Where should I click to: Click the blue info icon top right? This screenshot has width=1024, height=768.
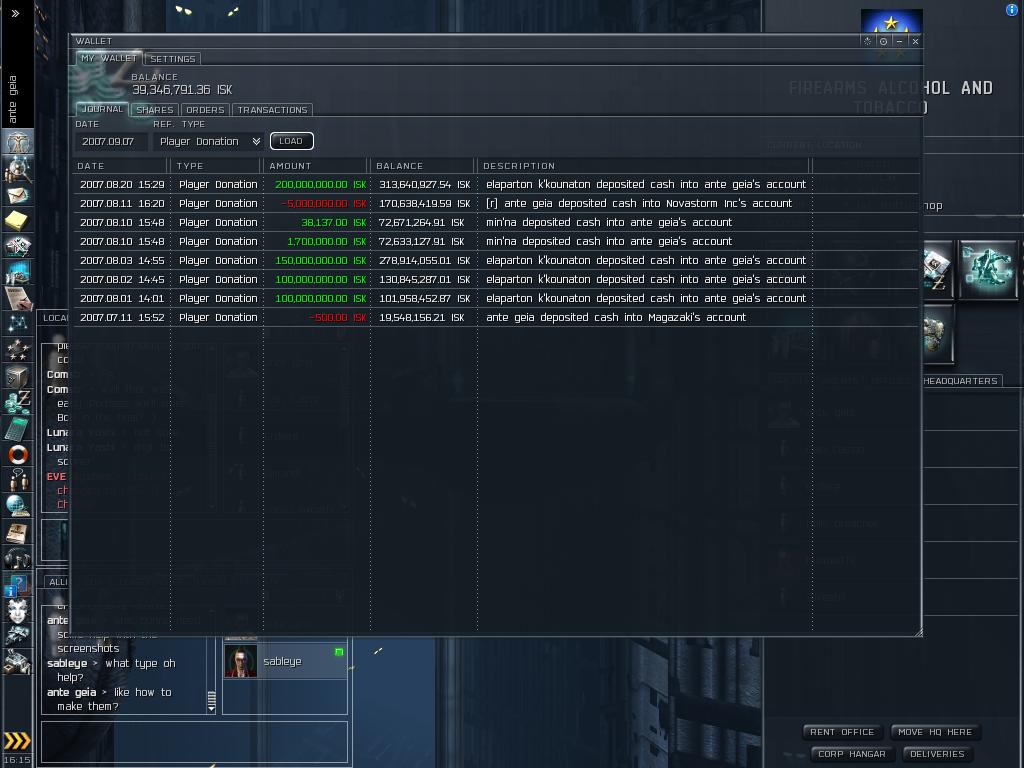tap(1012, 10)
